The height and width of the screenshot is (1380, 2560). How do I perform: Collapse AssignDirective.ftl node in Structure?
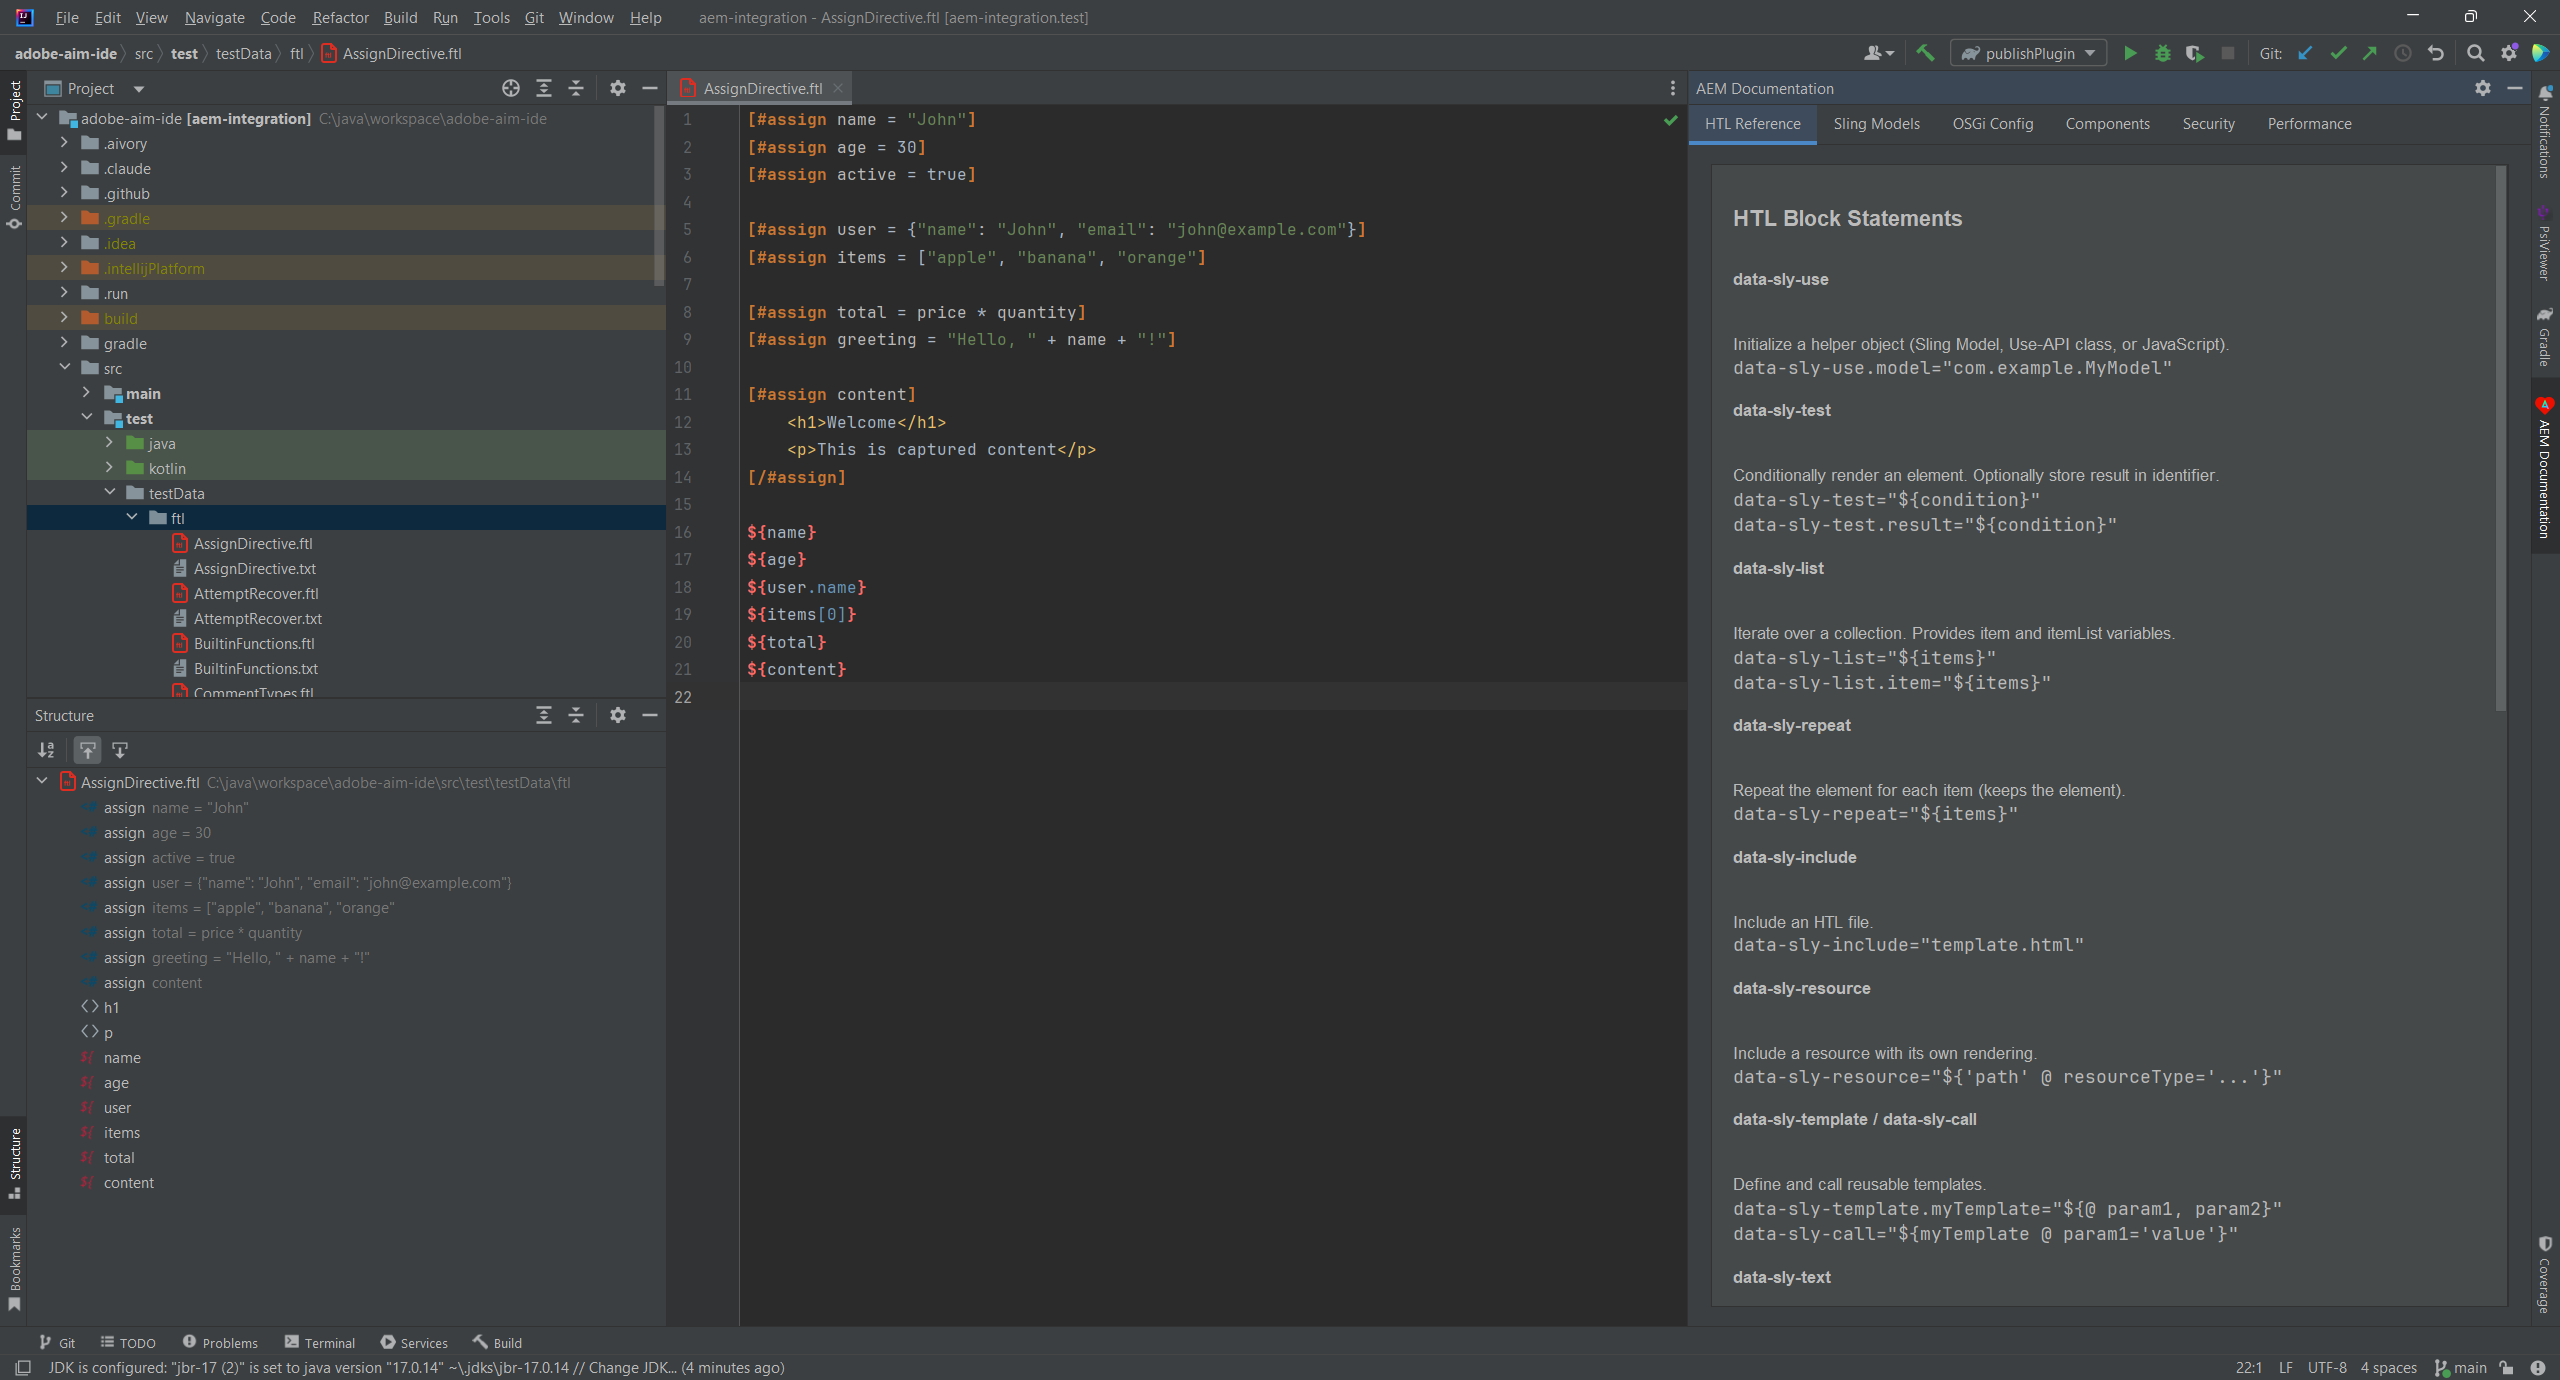[x=42, y=782]
